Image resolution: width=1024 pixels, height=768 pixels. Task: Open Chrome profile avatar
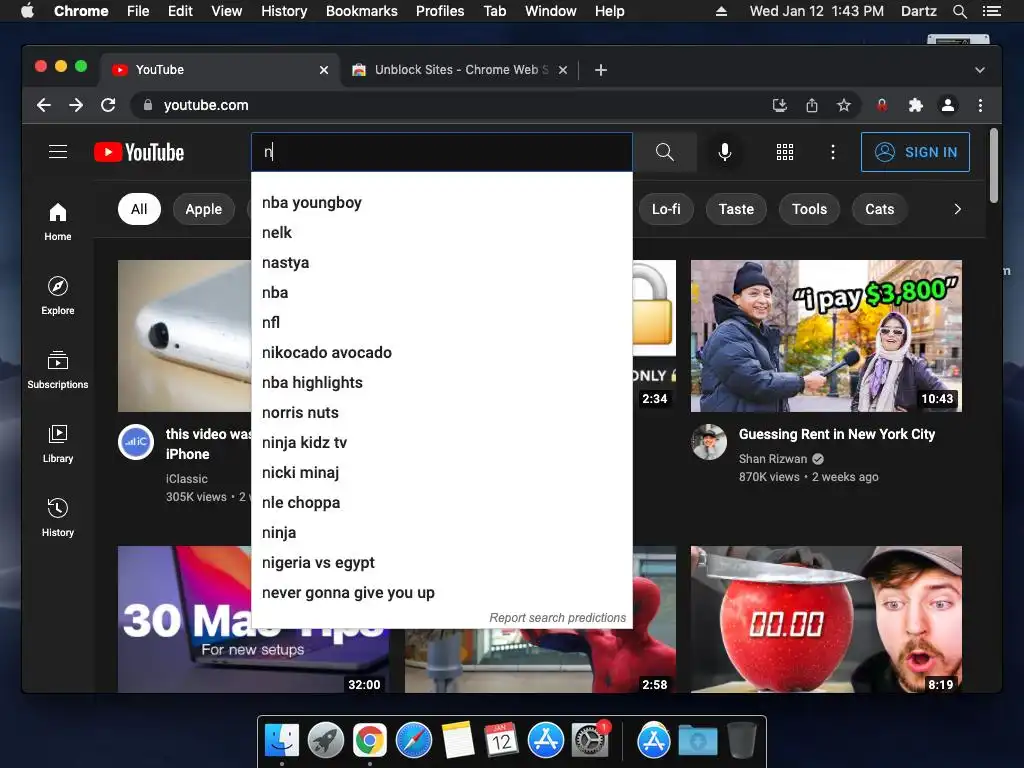point(948,105)
